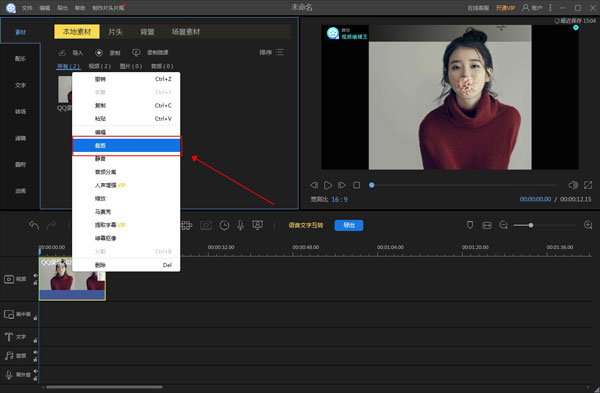Click the video track camera icon
This screenshot has width=600, height=393.
pos(9,279)
